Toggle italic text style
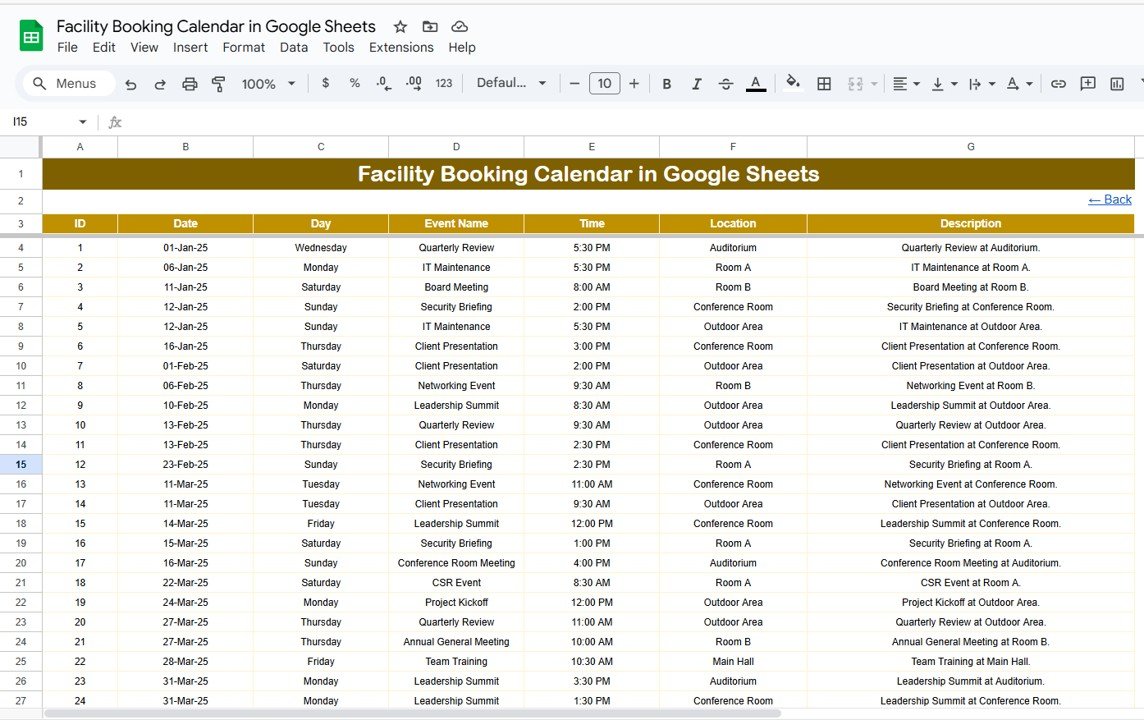The width and height of the screenshot is (1144, 720). coord(696,84)
